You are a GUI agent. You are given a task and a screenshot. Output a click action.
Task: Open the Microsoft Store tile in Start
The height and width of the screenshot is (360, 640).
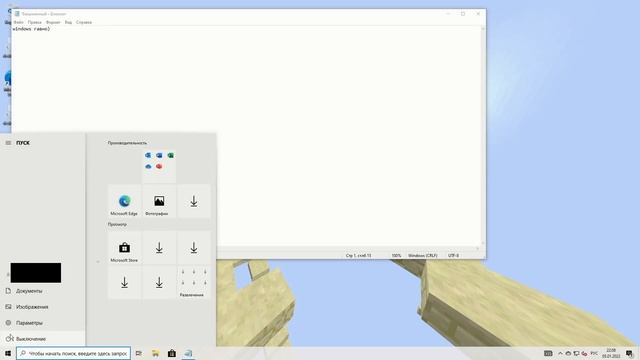(x=124, y=248)
